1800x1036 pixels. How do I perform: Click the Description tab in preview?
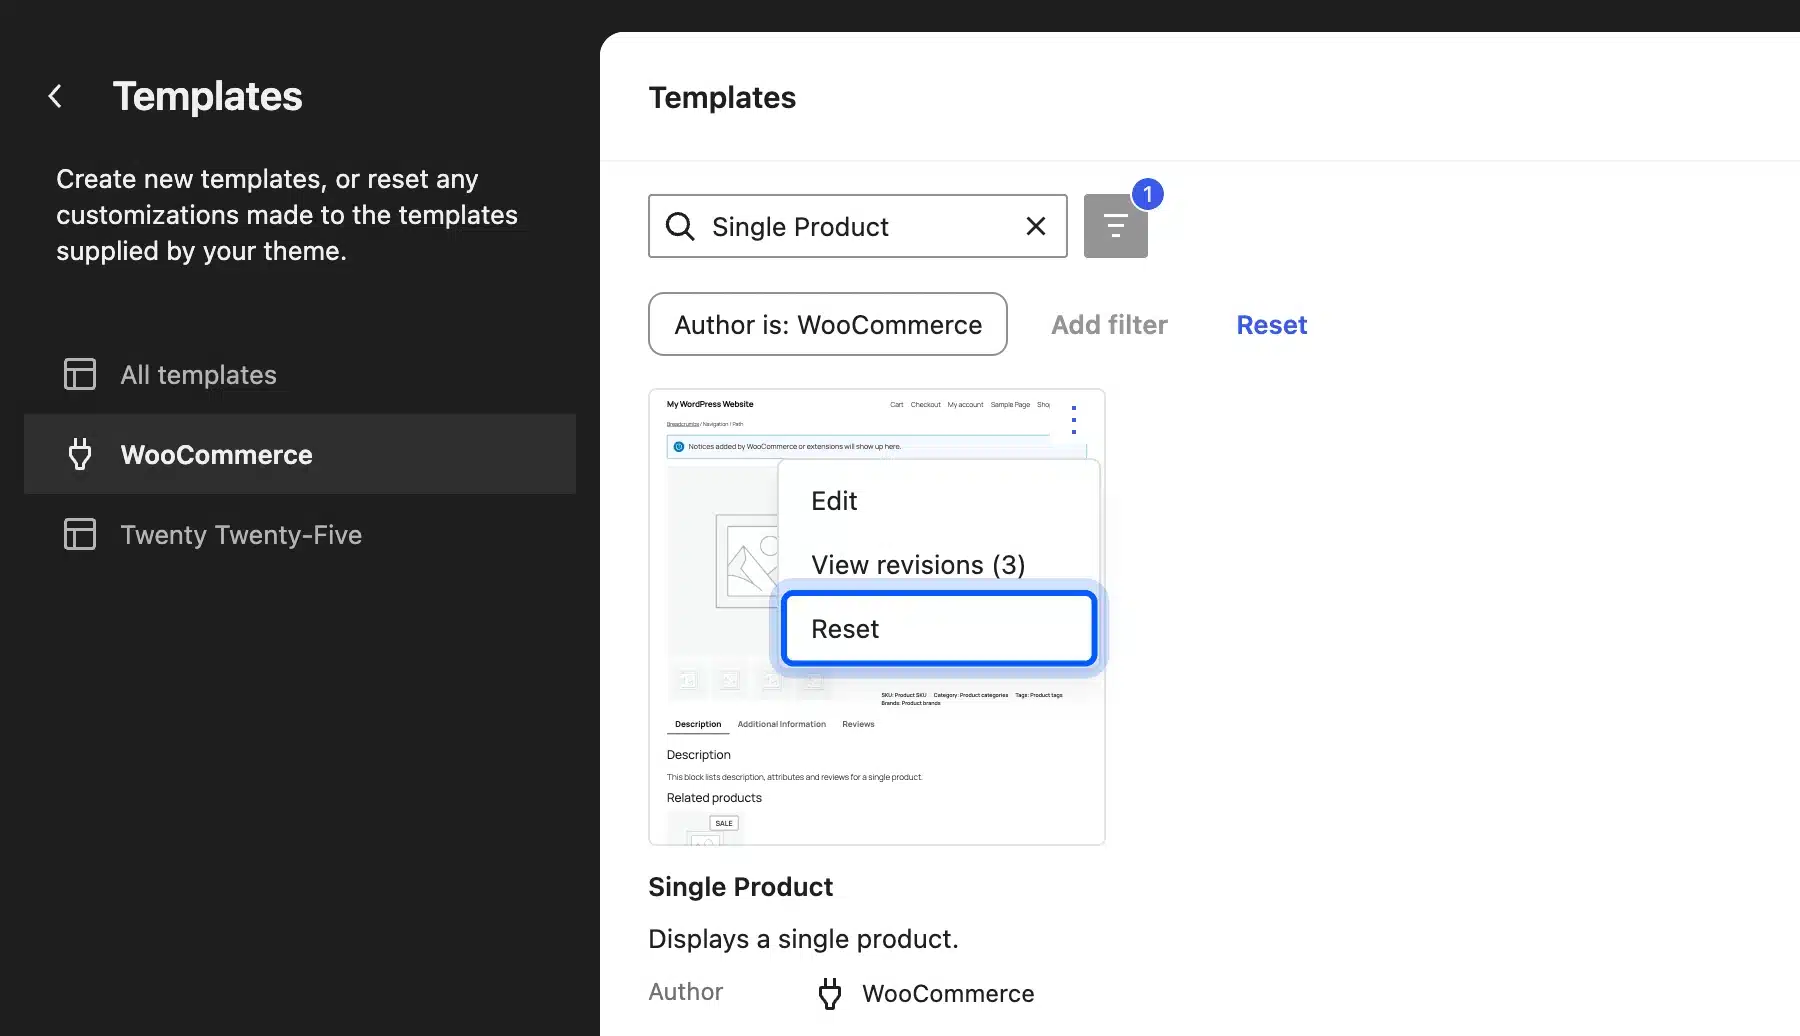698,724
